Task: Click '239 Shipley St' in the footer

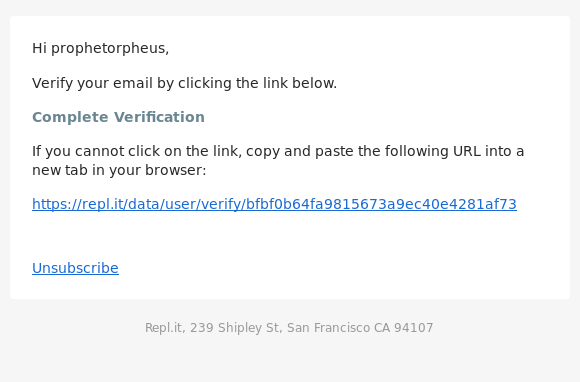Action: tap(234, 328)
